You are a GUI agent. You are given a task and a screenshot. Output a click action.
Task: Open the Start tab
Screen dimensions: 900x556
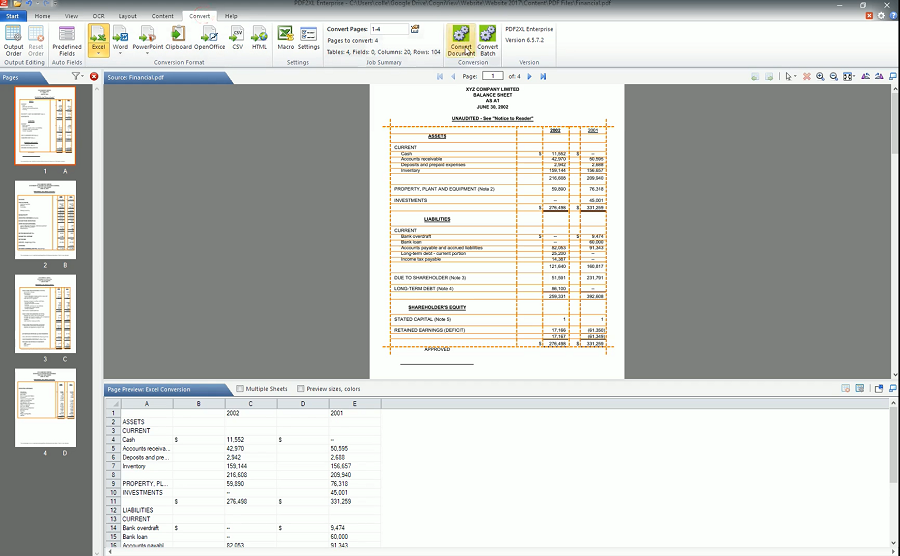(13, 16)
